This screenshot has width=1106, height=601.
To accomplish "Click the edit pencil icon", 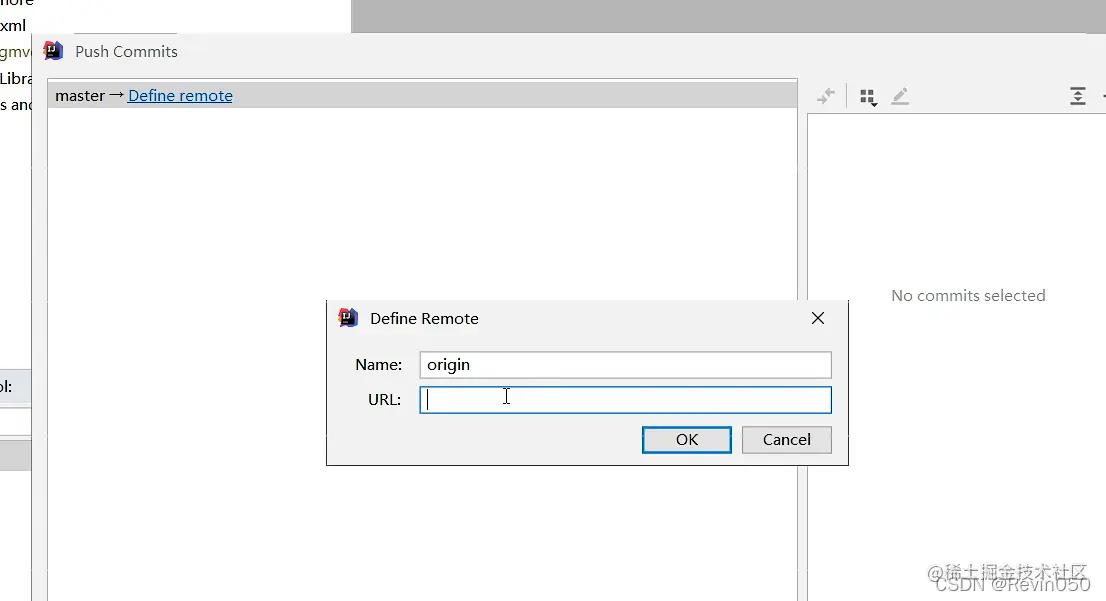I will point(900,96).
